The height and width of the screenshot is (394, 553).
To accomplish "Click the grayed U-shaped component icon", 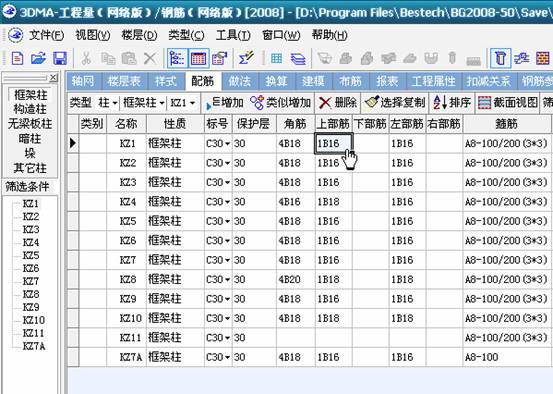I will tap(431, 59).
